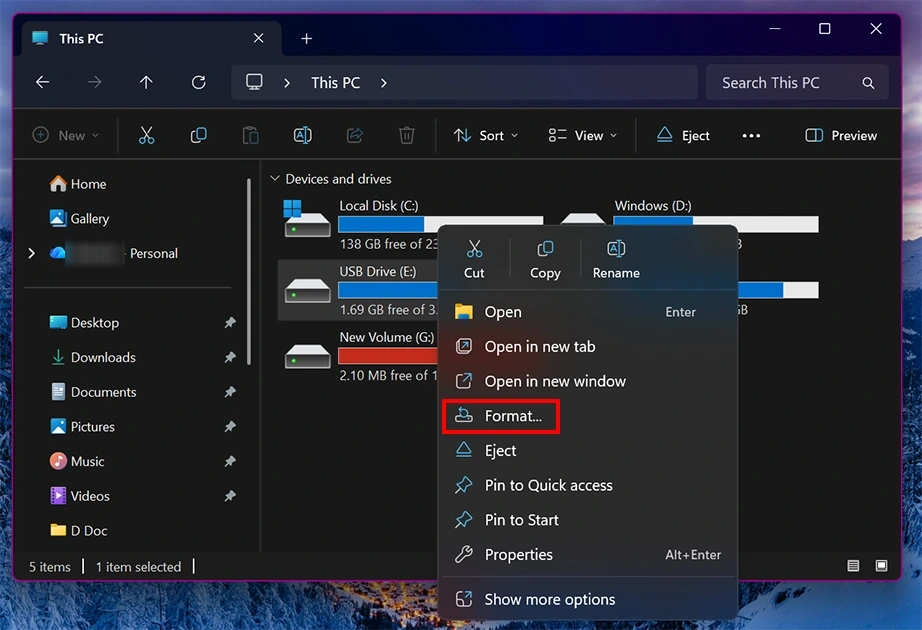Image resolution: width=922 pixels, height=630 pixels.
Task: Open the See more three-dots menu
Action: [x=751, y=135]
